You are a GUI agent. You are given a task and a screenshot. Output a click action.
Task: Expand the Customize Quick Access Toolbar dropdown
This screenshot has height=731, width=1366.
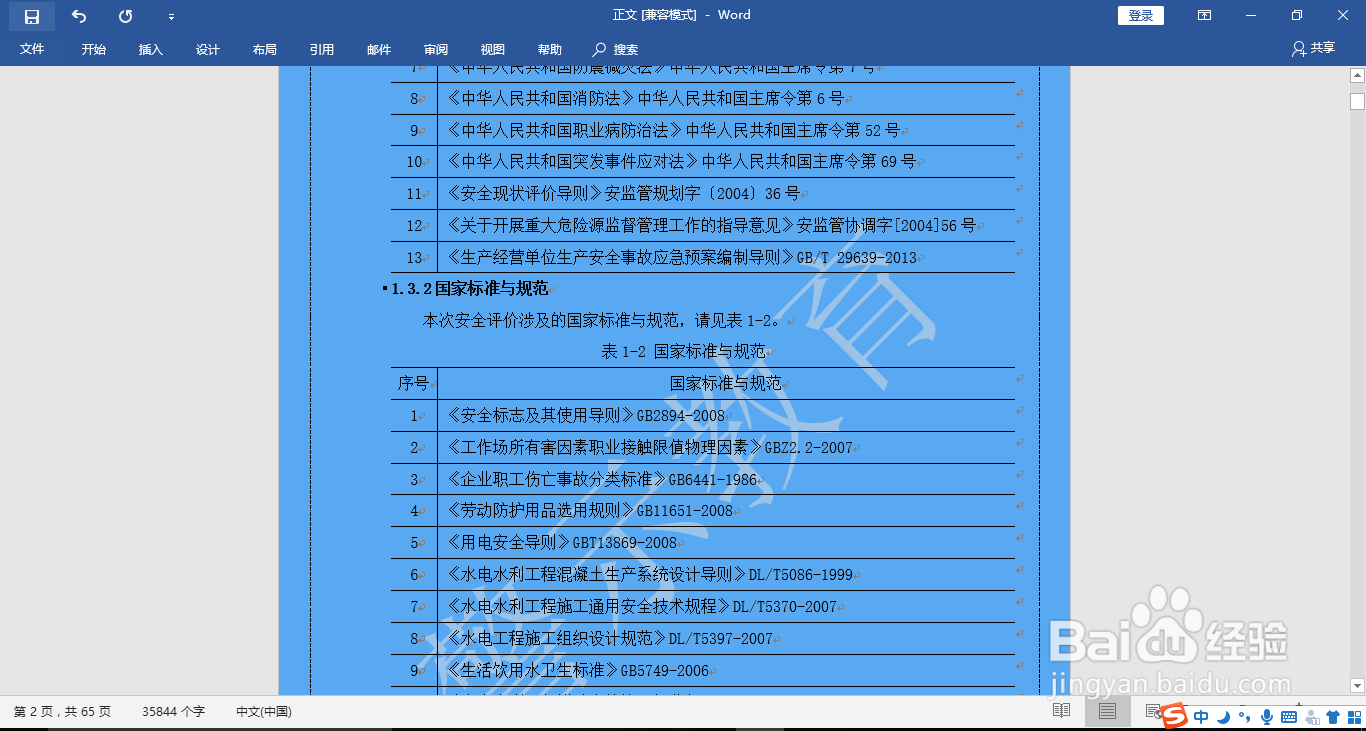[x=170, y=16]
